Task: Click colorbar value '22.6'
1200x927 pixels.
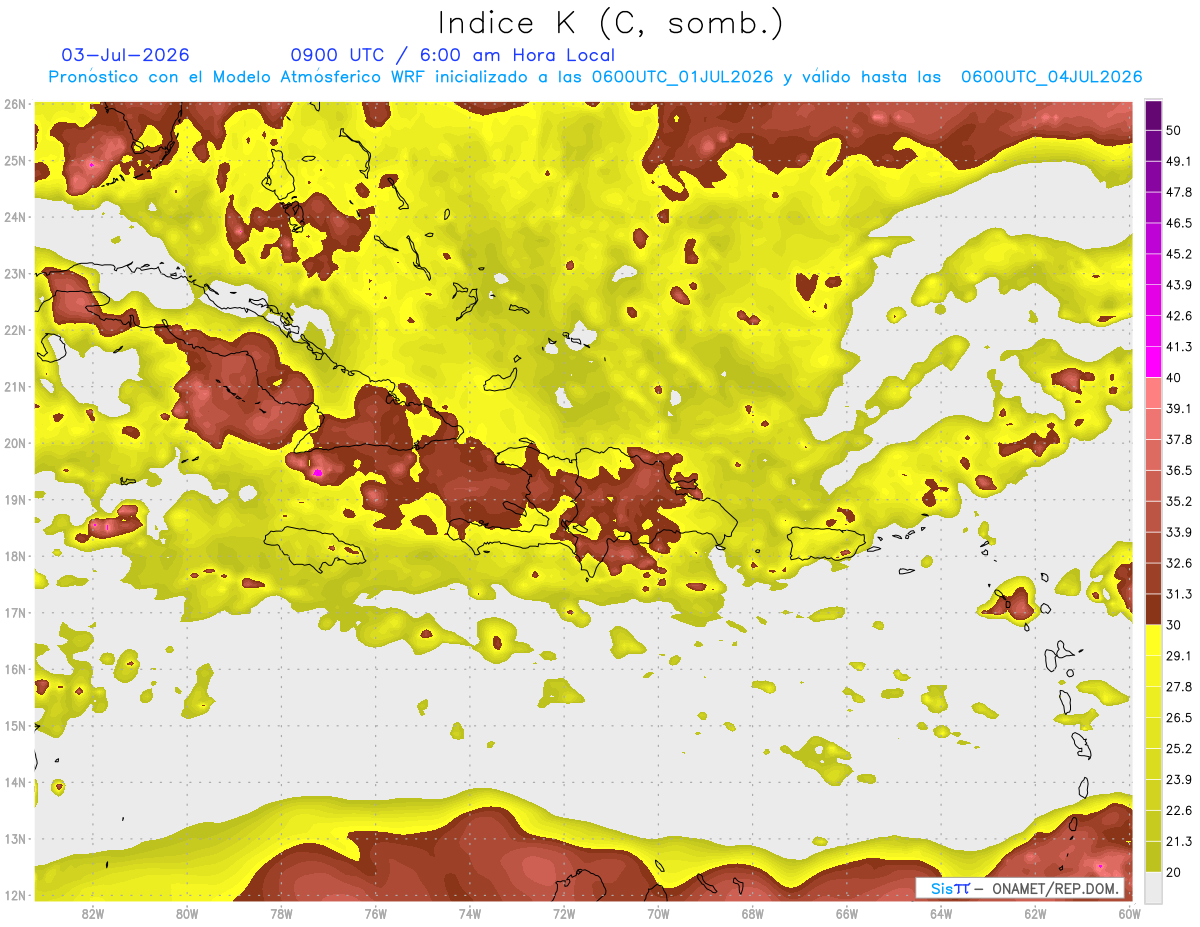Action: click(1178, 810)
